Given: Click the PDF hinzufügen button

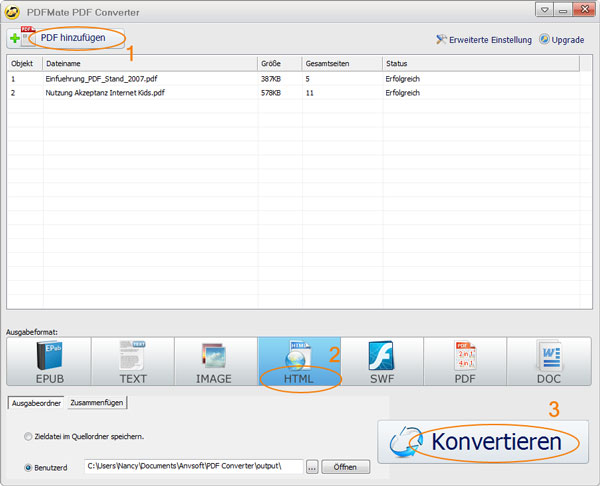Looking at the screenshot, I should [x=65, y=38].
